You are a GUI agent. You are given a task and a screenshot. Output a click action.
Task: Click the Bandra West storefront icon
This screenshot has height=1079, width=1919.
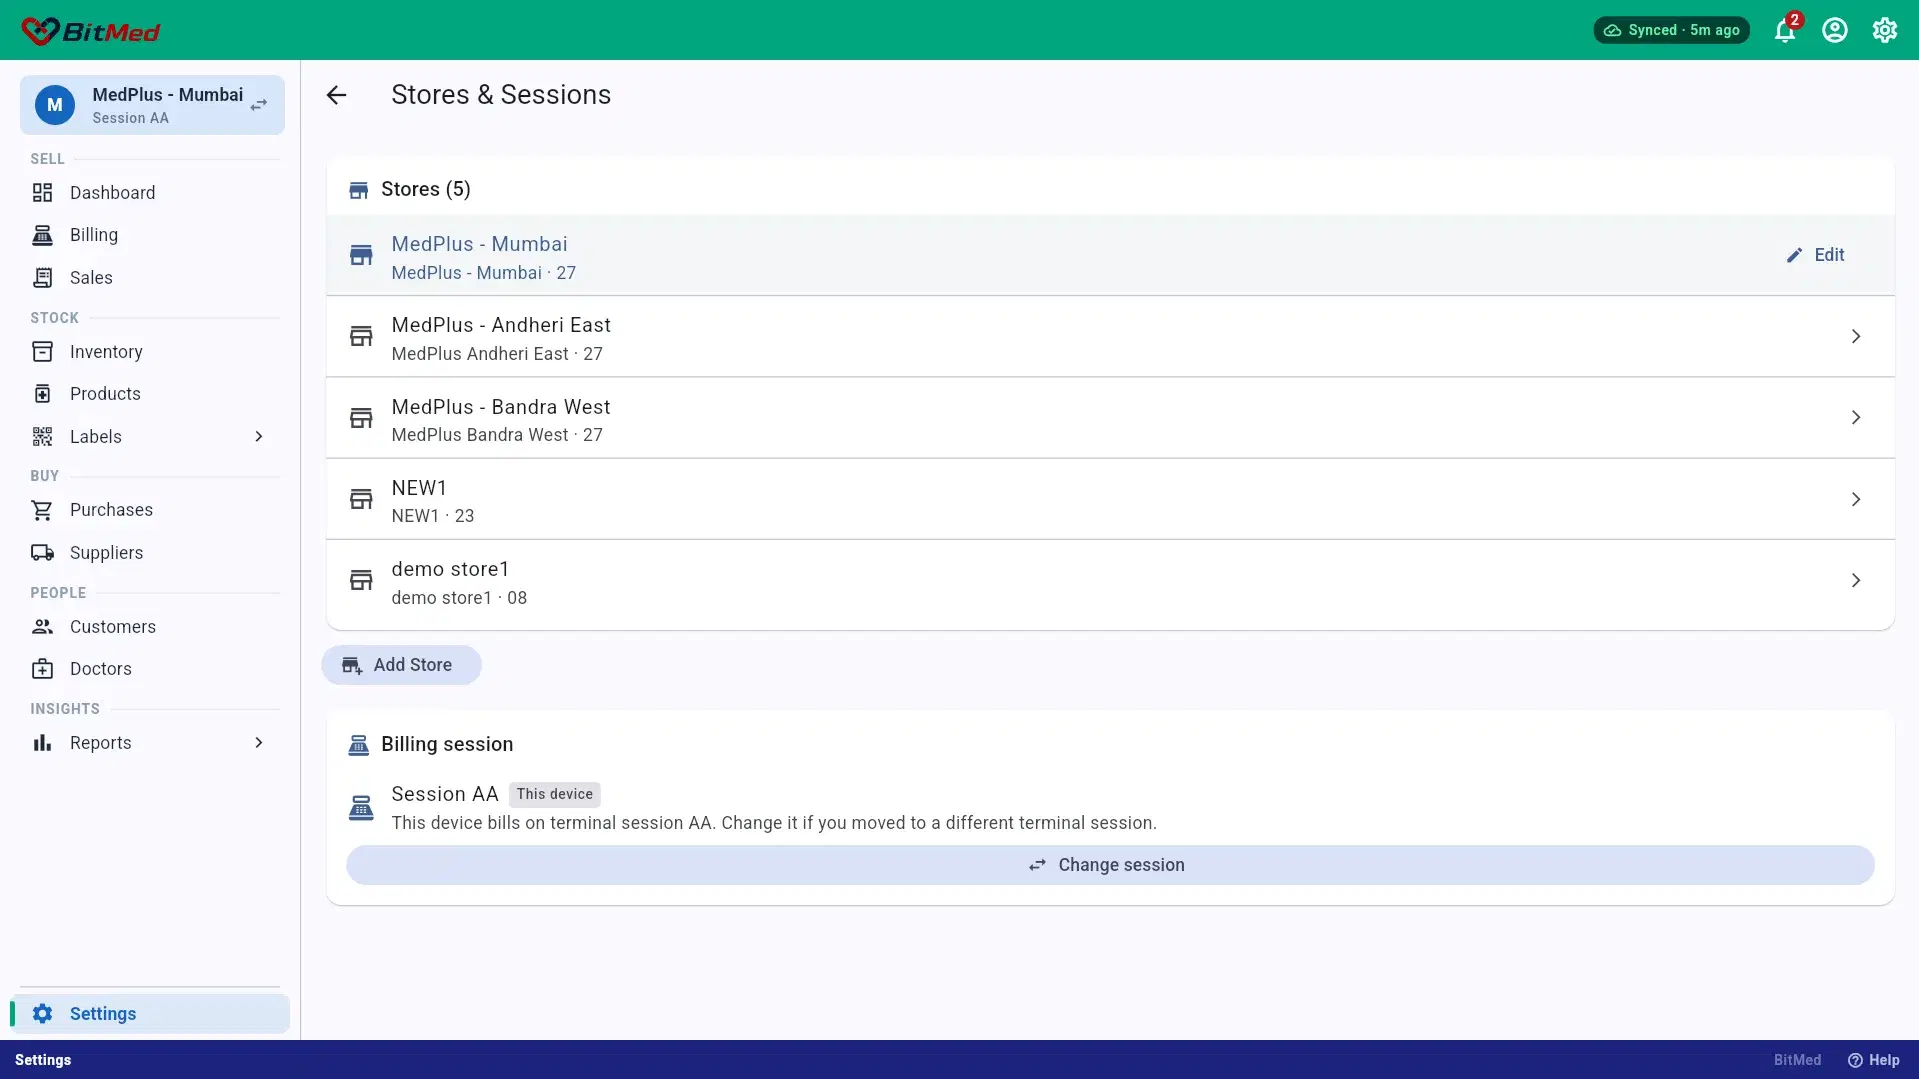pyautogui.click(x=361, y=418)
